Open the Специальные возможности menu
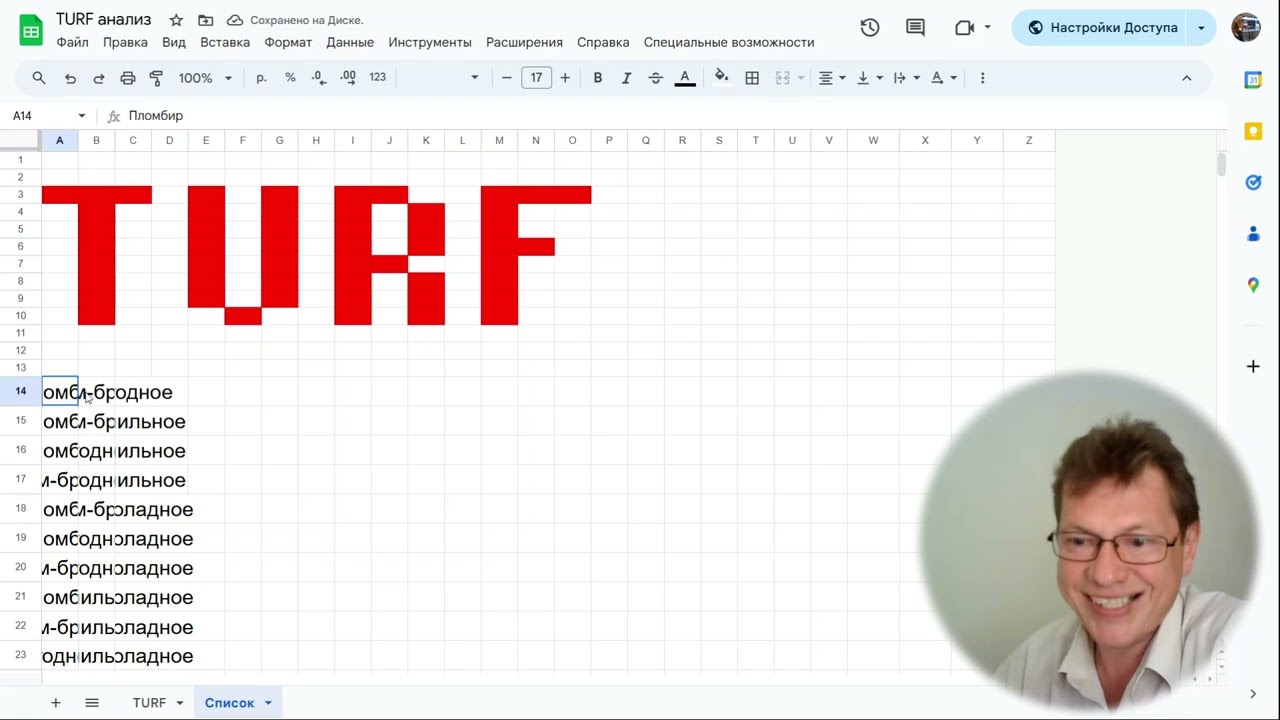The width and height of the screenshot is (1280, 720). 729,42
